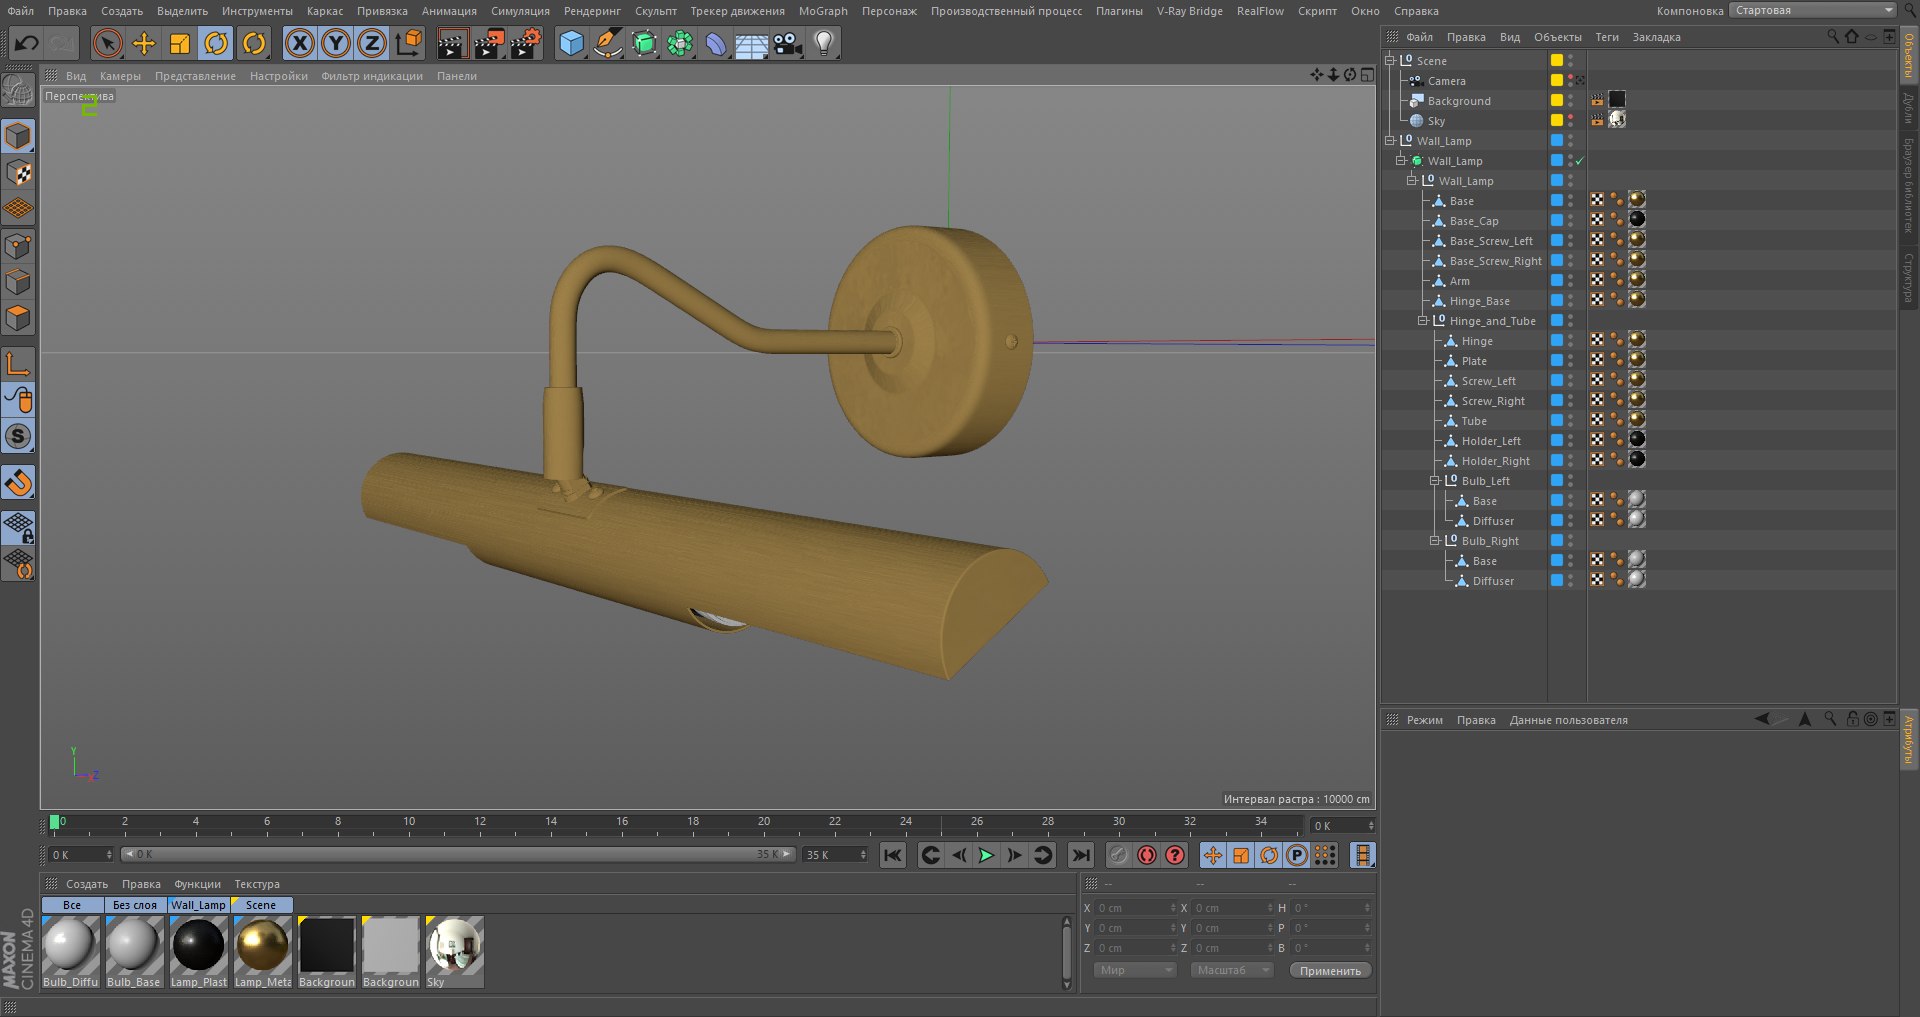Image resolution: width=1920 pixels, height=1017 pixels.
Task: Select the Scene layer tab in materials
Action: coord(261,905)
